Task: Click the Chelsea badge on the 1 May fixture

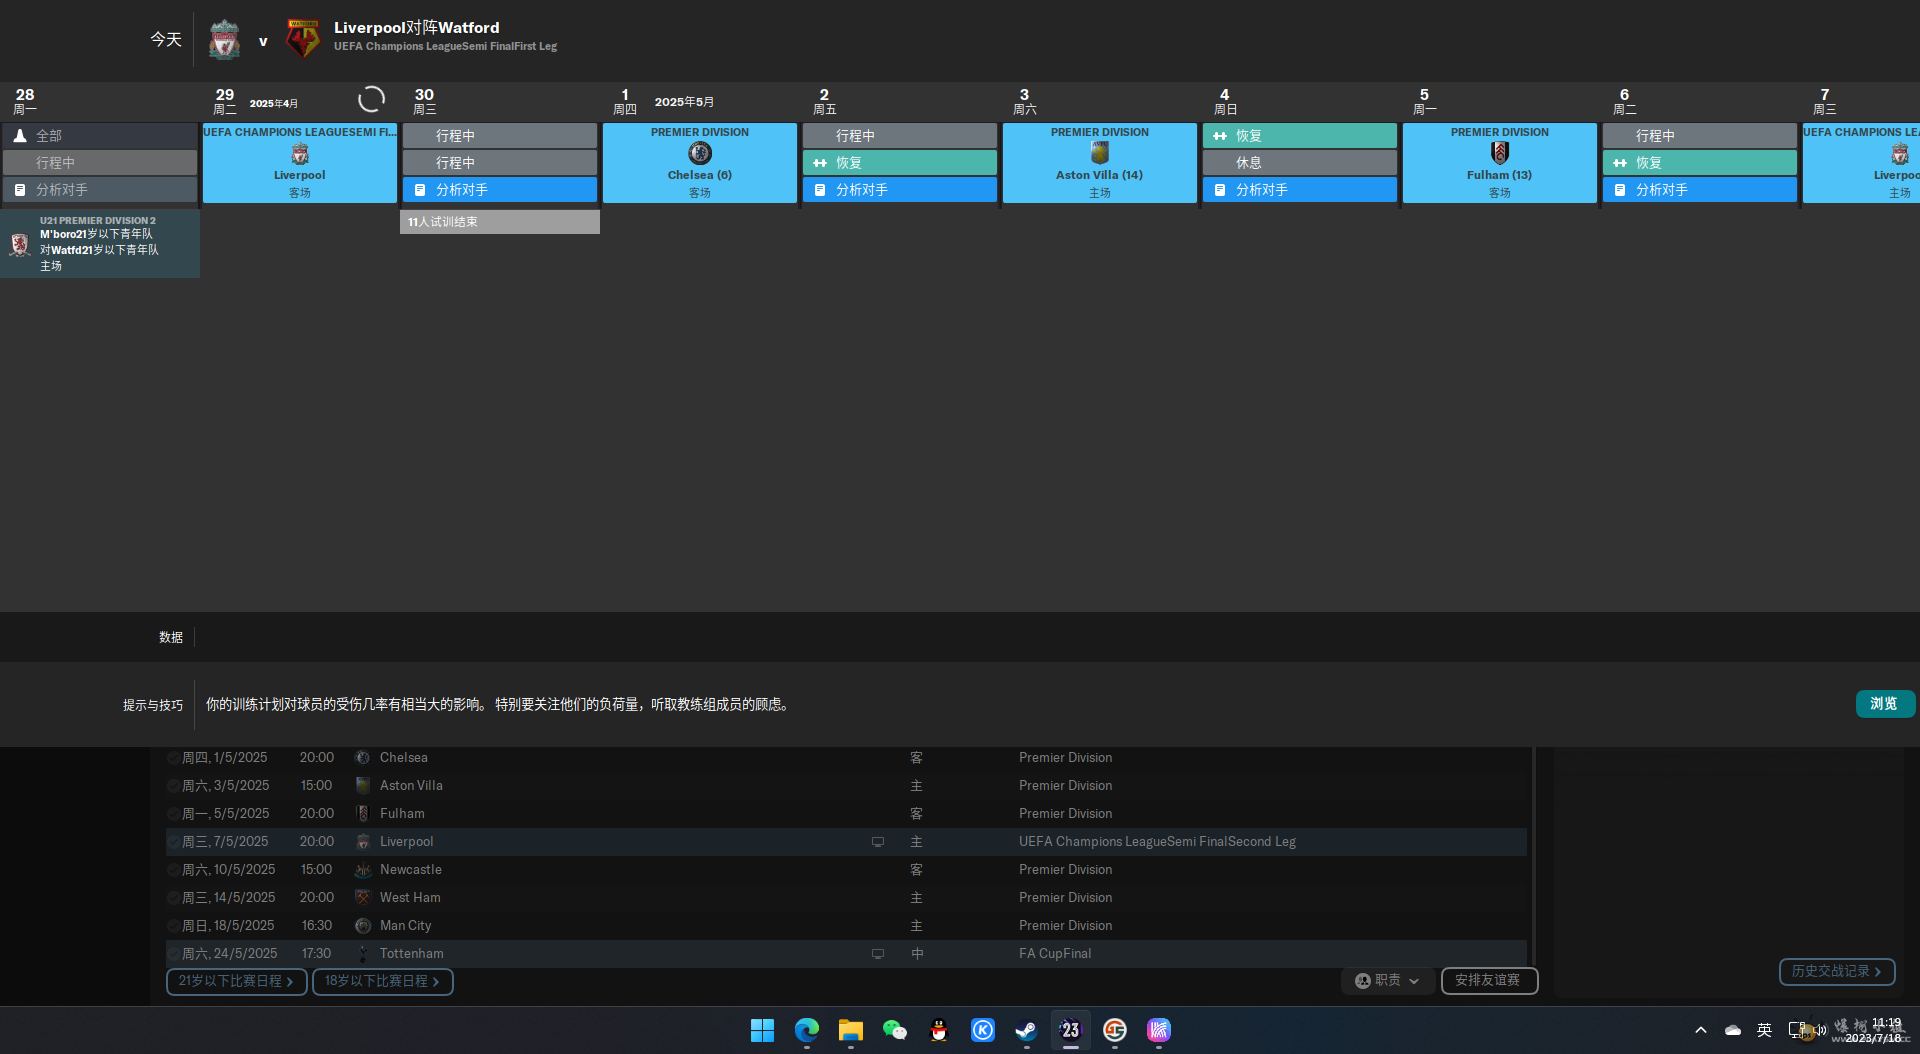Action: tap(700, 153)
